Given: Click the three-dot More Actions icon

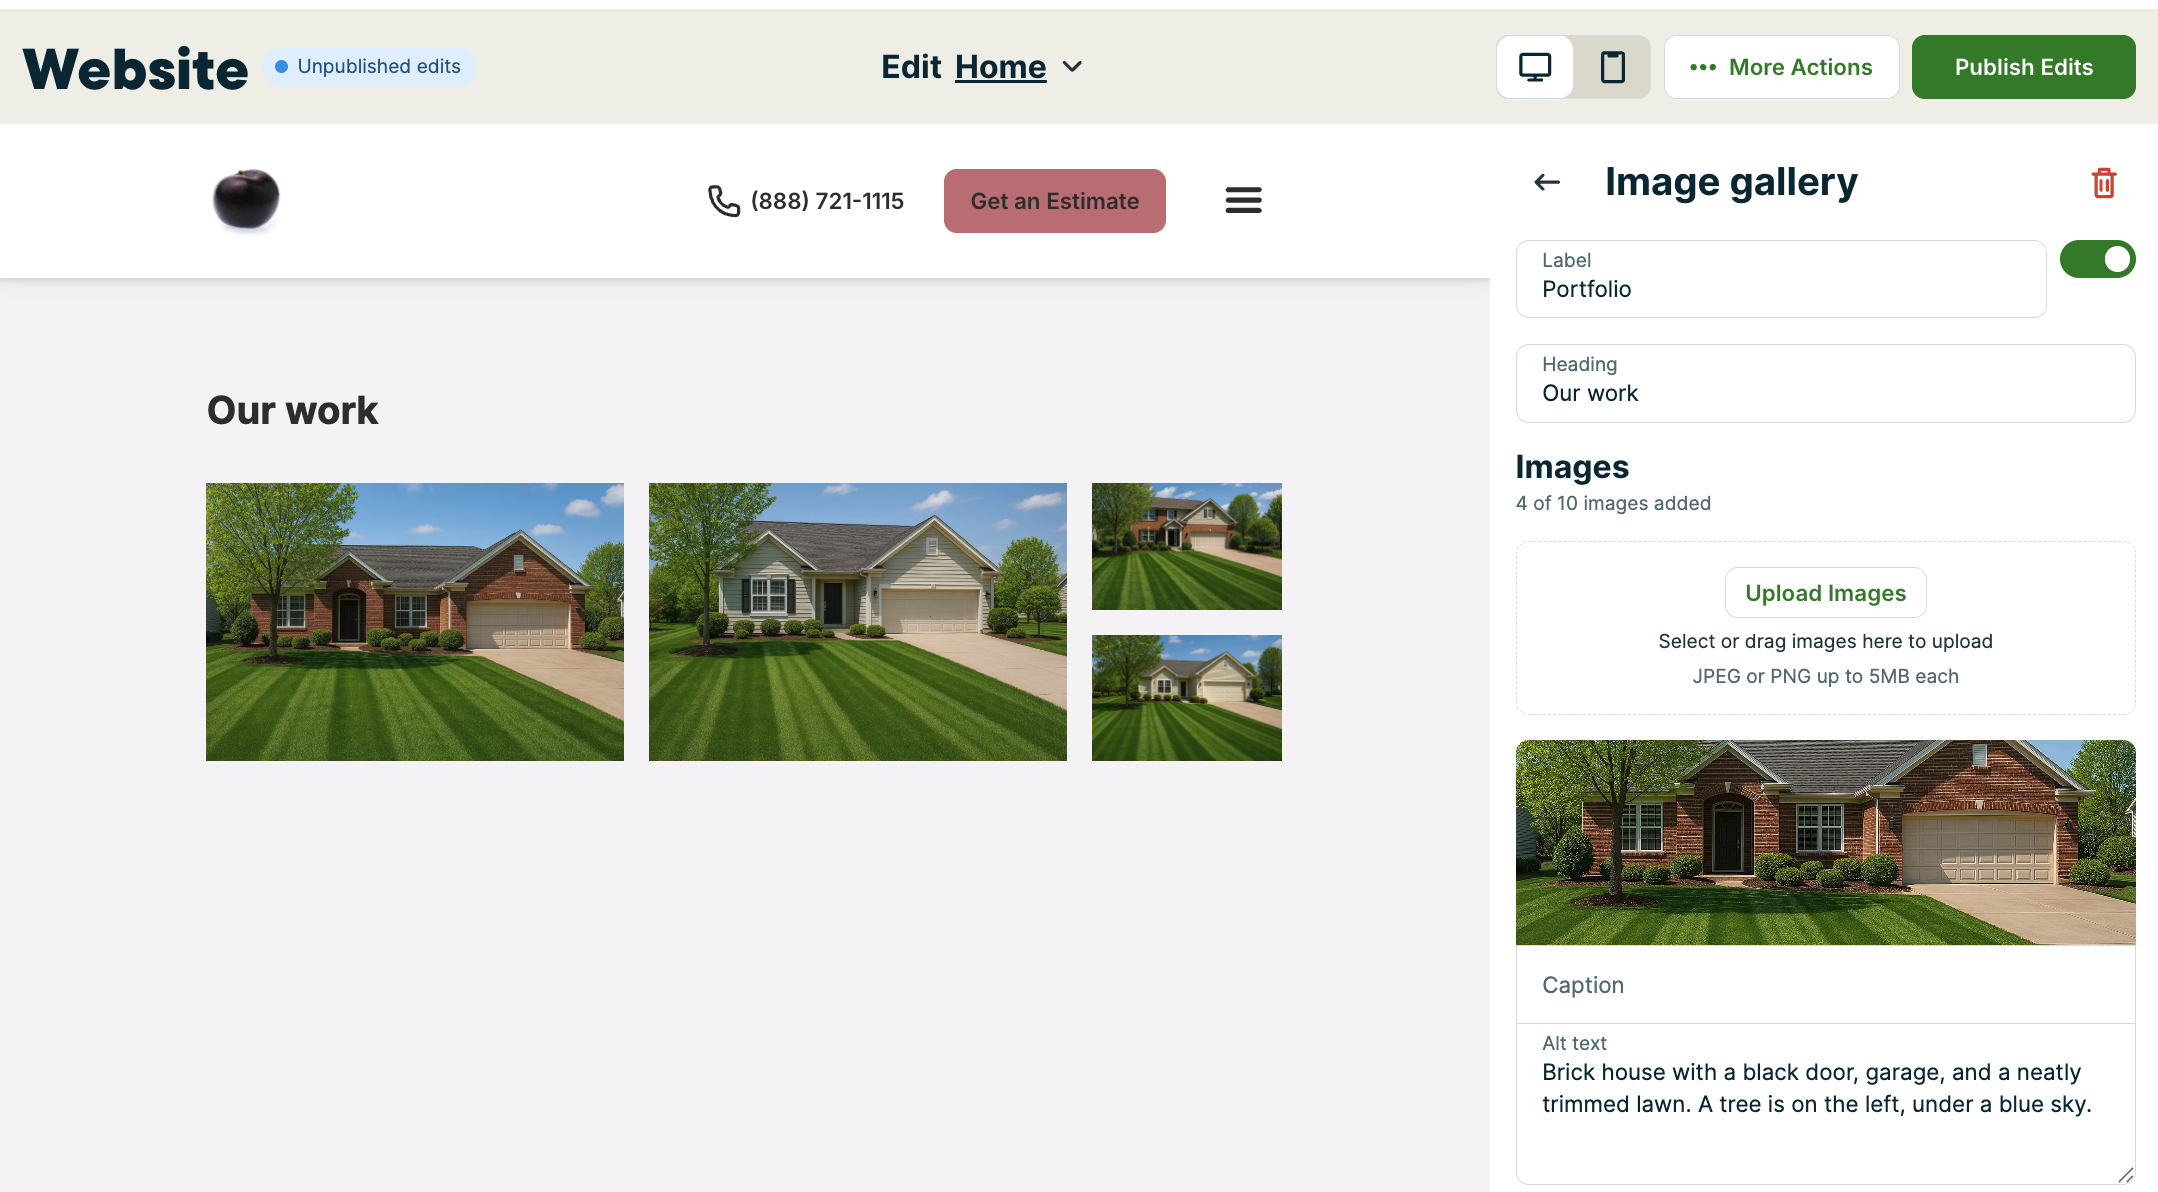Looking at the screenshot, I should 1702,67.
